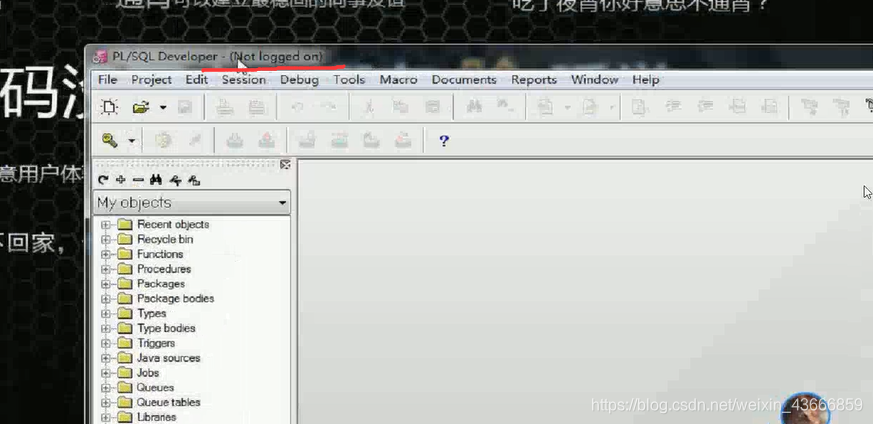Click the Copy toolbar icon

[400, 107]
